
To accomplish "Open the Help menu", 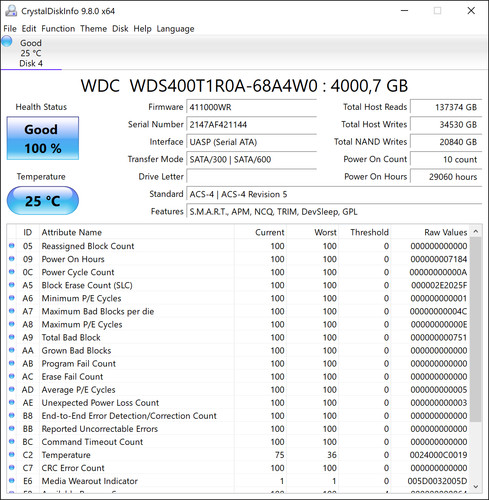I will (x=142, y=29).
